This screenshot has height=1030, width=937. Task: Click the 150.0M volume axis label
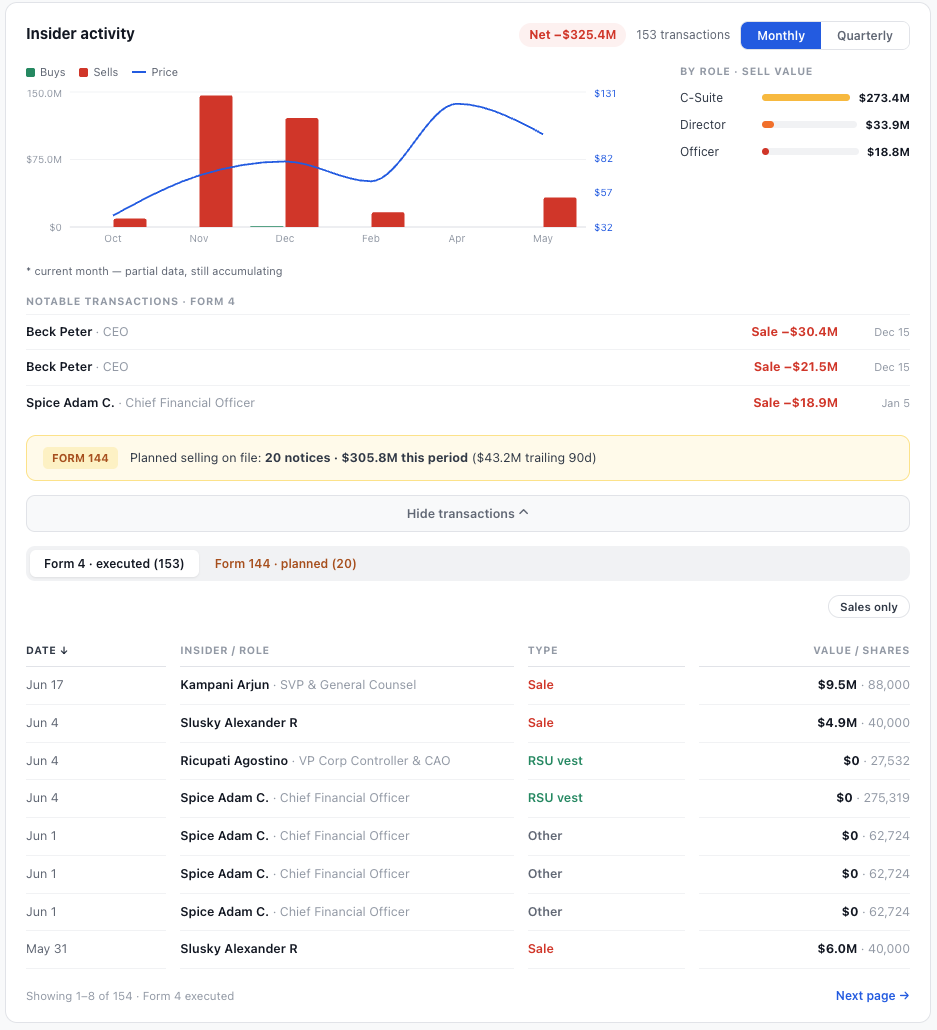coord(45,93)
